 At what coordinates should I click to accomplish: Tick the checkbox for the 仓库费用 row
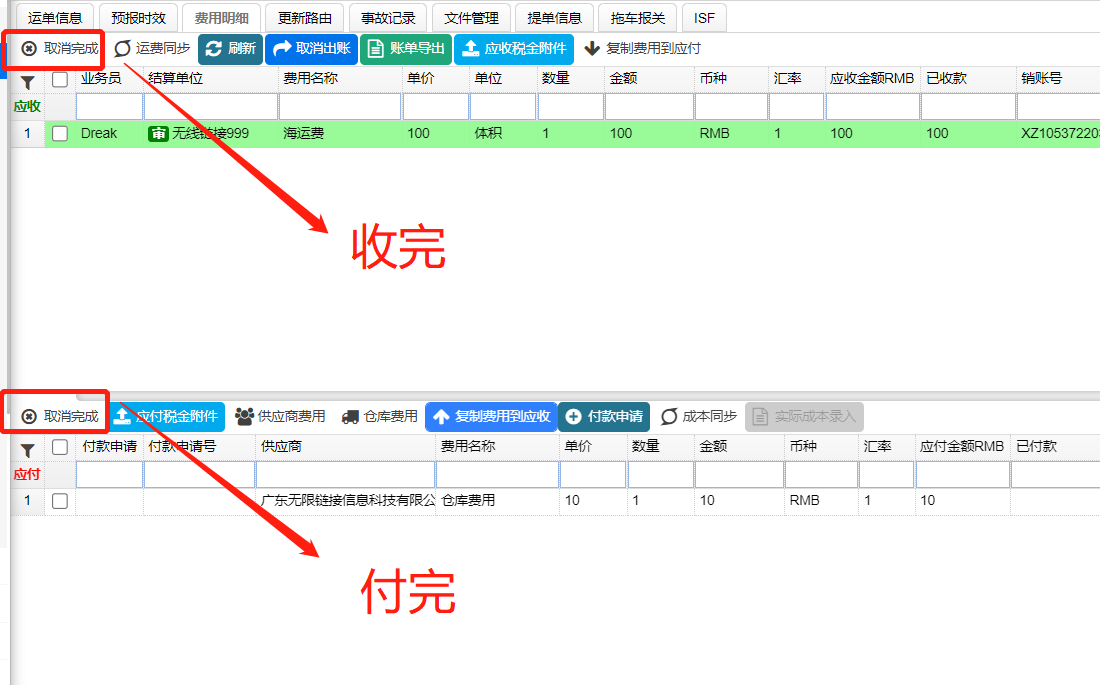pyautogui.click(x=60, y=500)
